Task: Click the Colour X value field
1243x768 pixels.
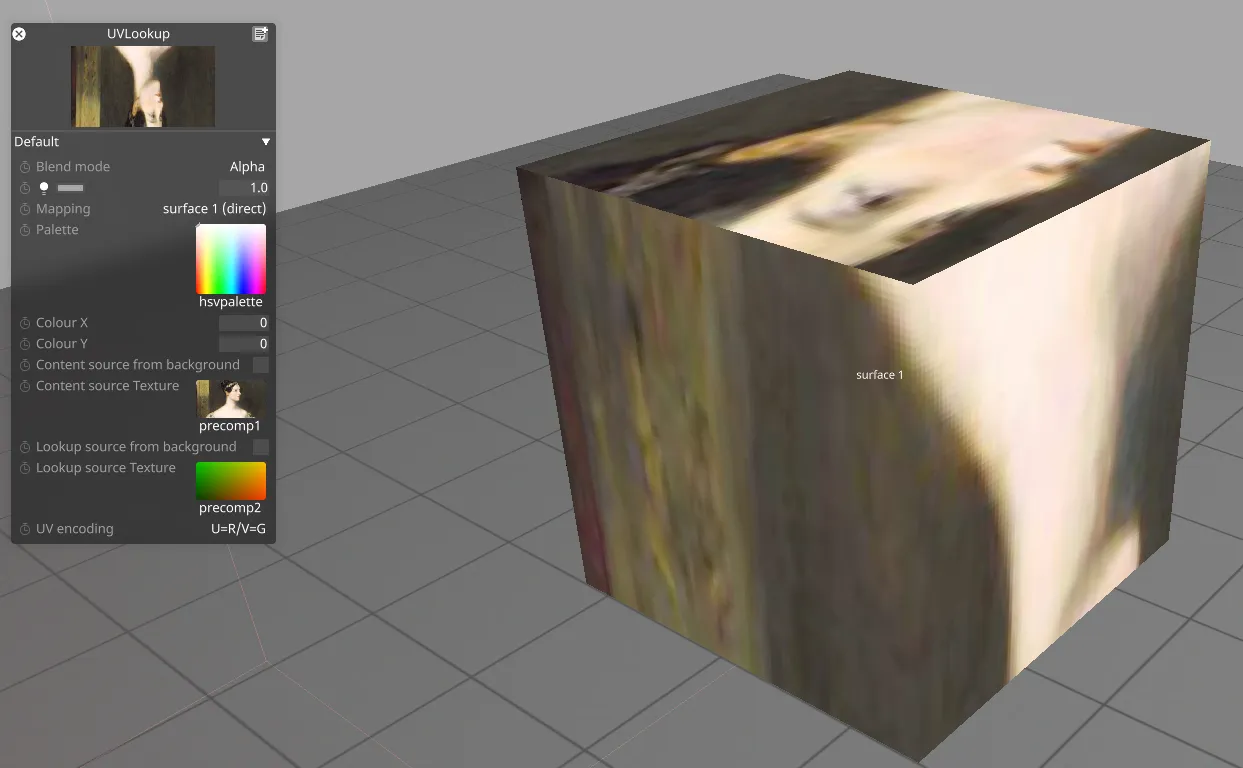Action: click(243, 323)
